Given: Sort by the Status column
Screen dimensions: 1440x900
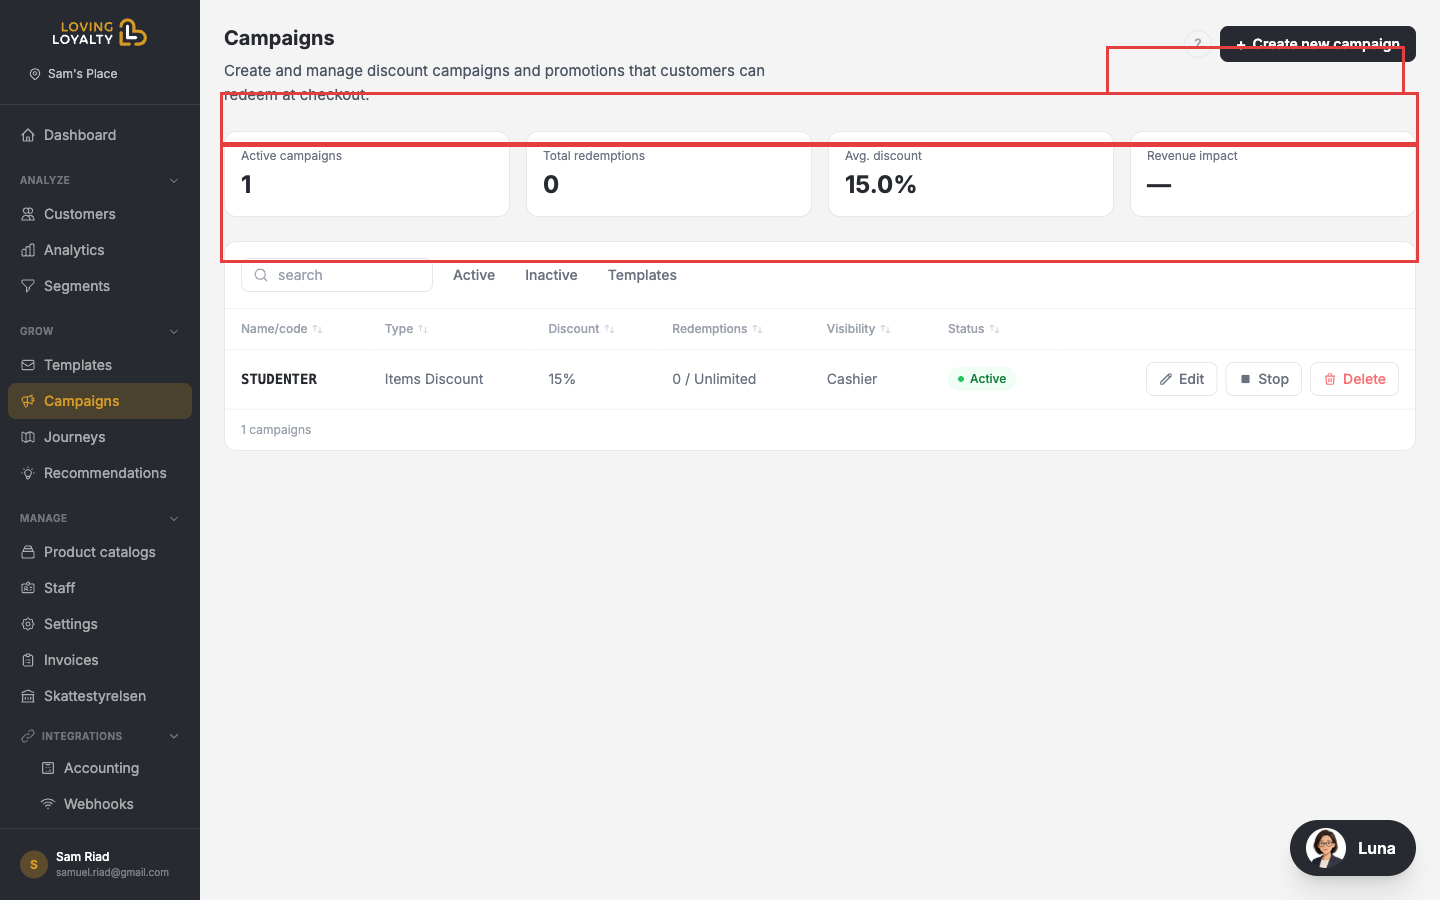Looking at the screenshot, I should [x=973, y=329].
